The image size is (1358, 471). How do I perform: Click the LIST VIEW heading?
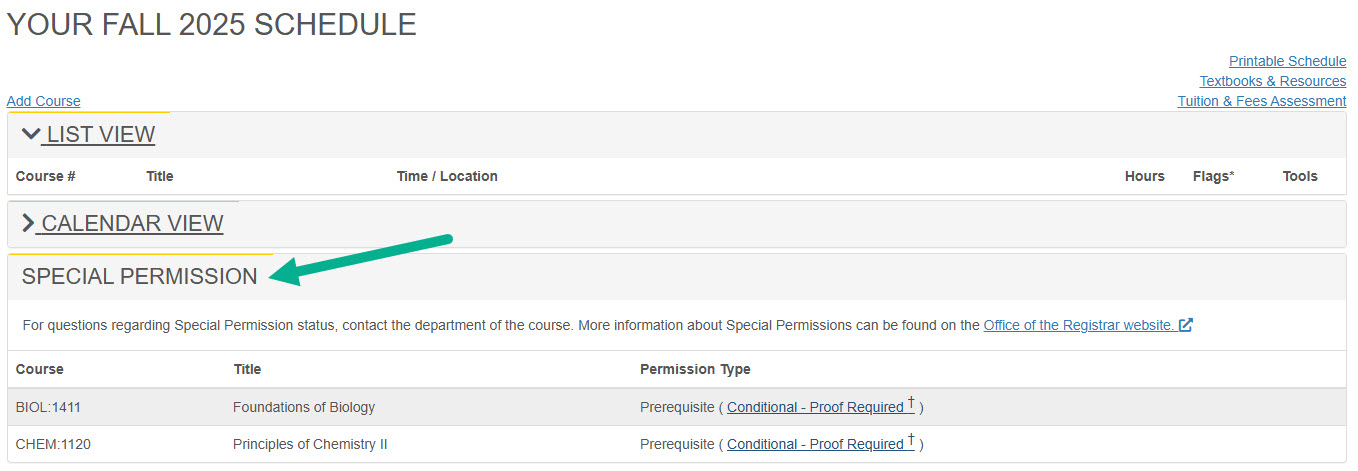point(100,134)
